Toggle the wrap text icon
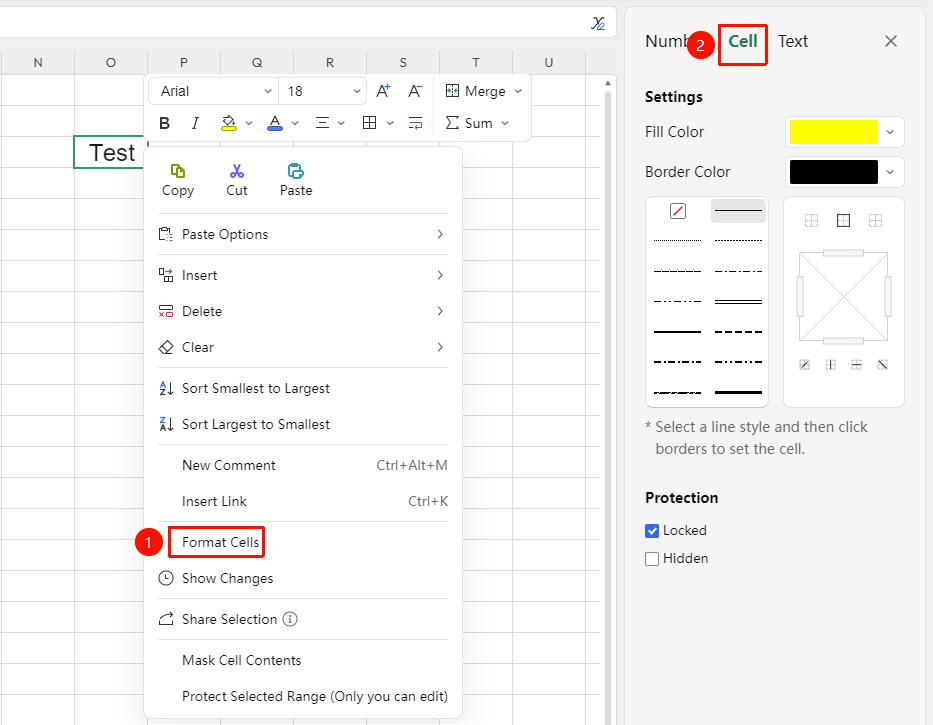The width and height of the screenshot is (933, 725). point(415,123)
